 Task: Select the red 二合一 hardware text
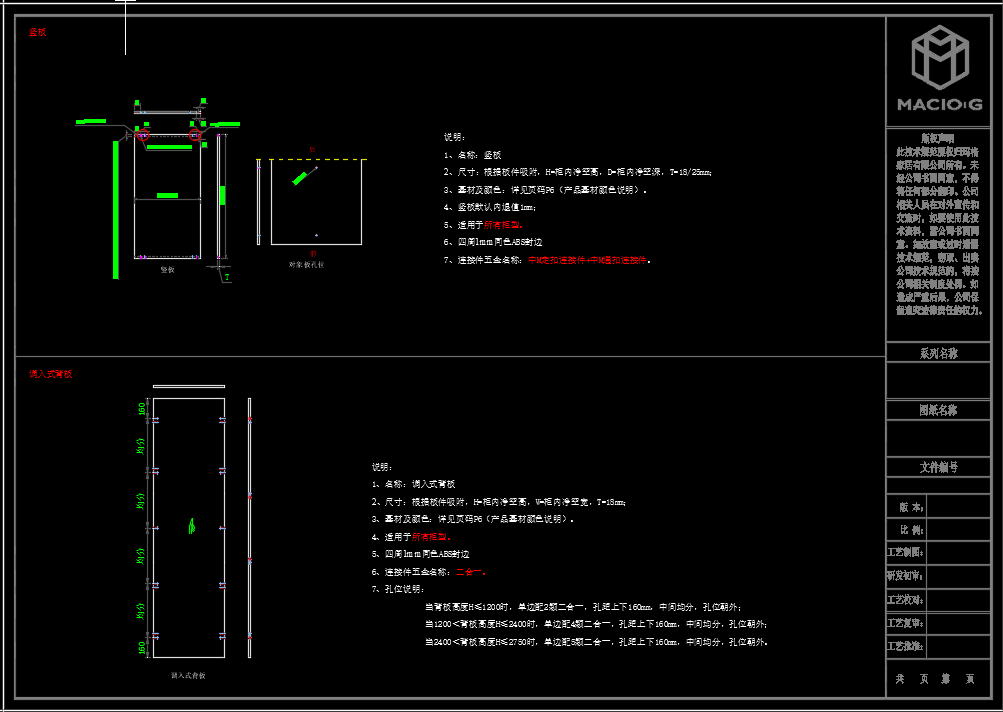(470, 572)
